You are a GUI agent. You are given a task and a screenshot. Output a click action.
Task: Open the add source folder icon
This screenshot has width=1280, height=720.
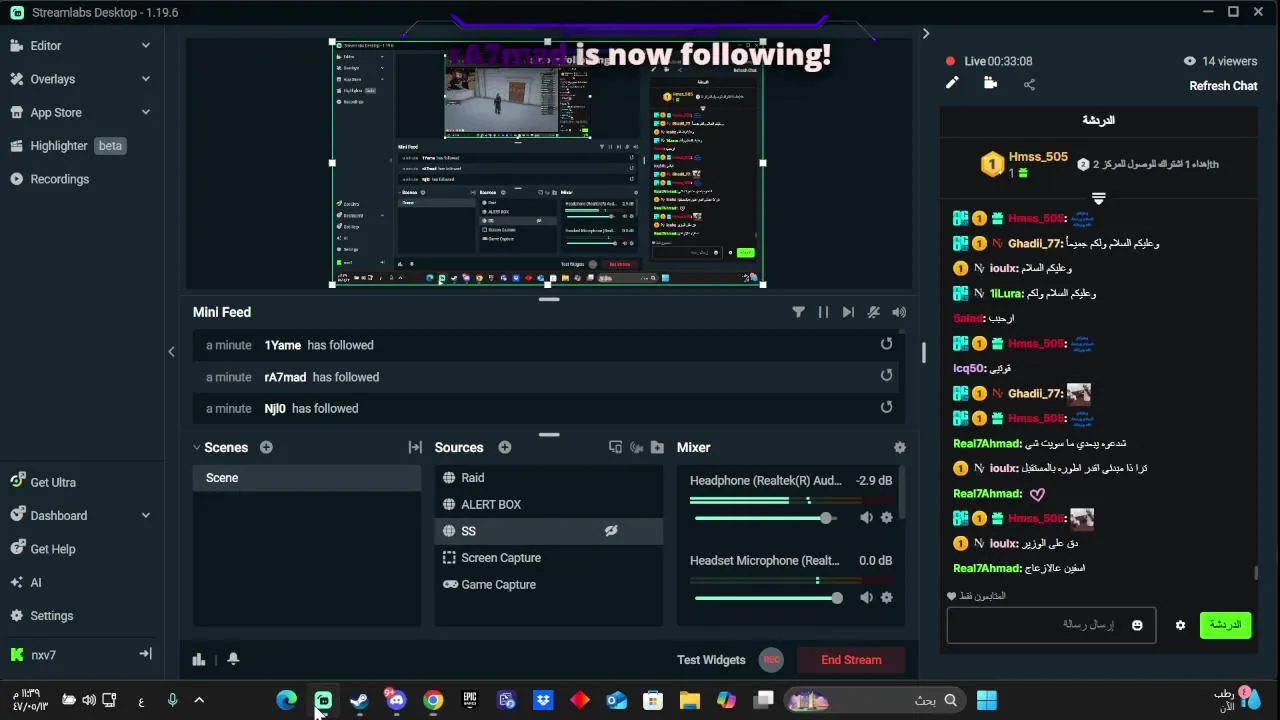[657, 448]
